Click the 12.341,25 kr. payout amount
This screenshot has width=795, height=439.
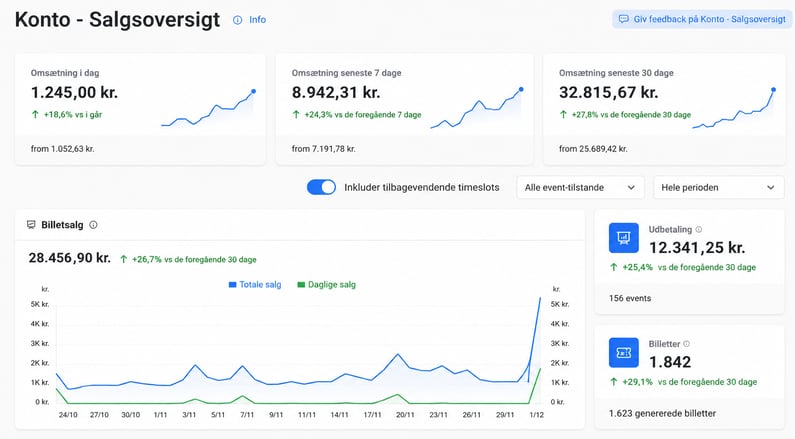pos(697,248)
